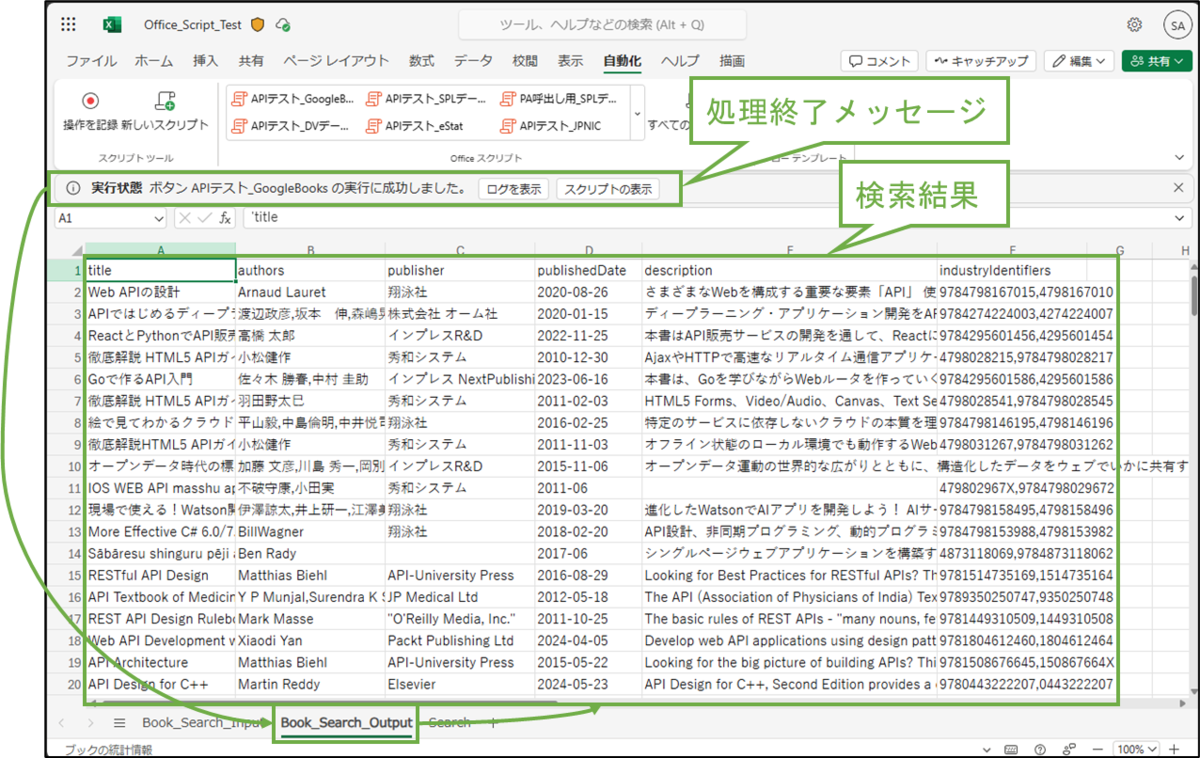
Task: Run the APIテスト_SPLデー... script
Action: [x=427, y=98]
